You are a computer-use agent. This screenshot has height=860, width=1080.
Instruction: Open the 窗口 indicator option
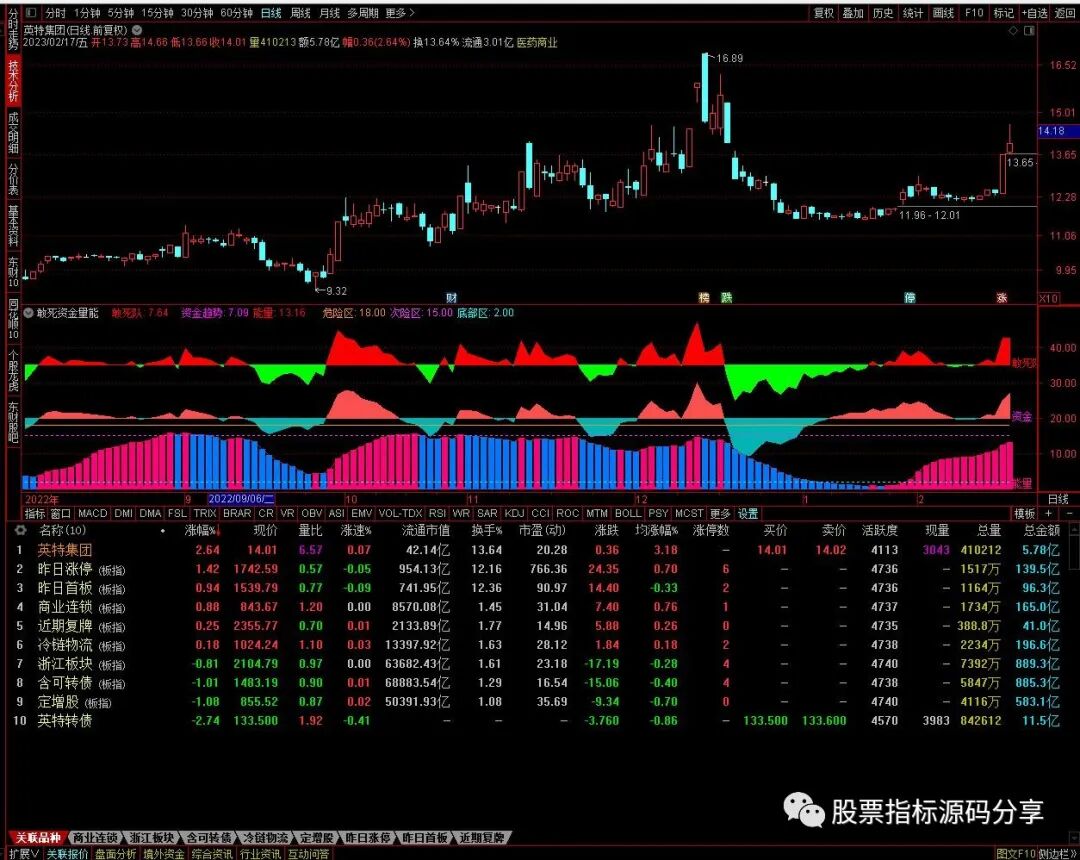(x=61, y=514)
